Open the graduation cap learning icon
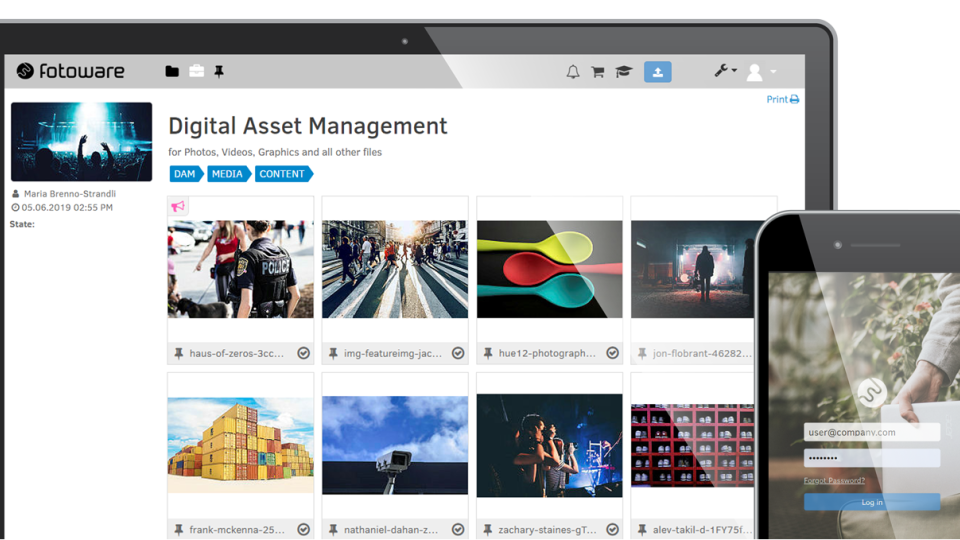The width and height of the screenshot is (960, 540). click(623, 72)
